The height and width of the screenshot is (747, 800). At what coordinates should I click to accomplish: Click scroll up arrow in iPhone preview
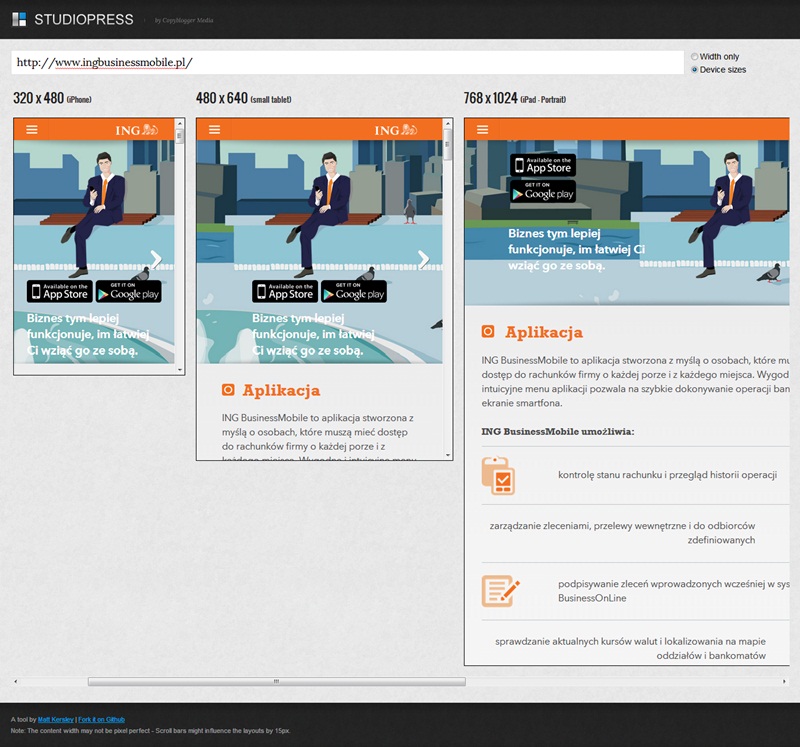(180, 123)
